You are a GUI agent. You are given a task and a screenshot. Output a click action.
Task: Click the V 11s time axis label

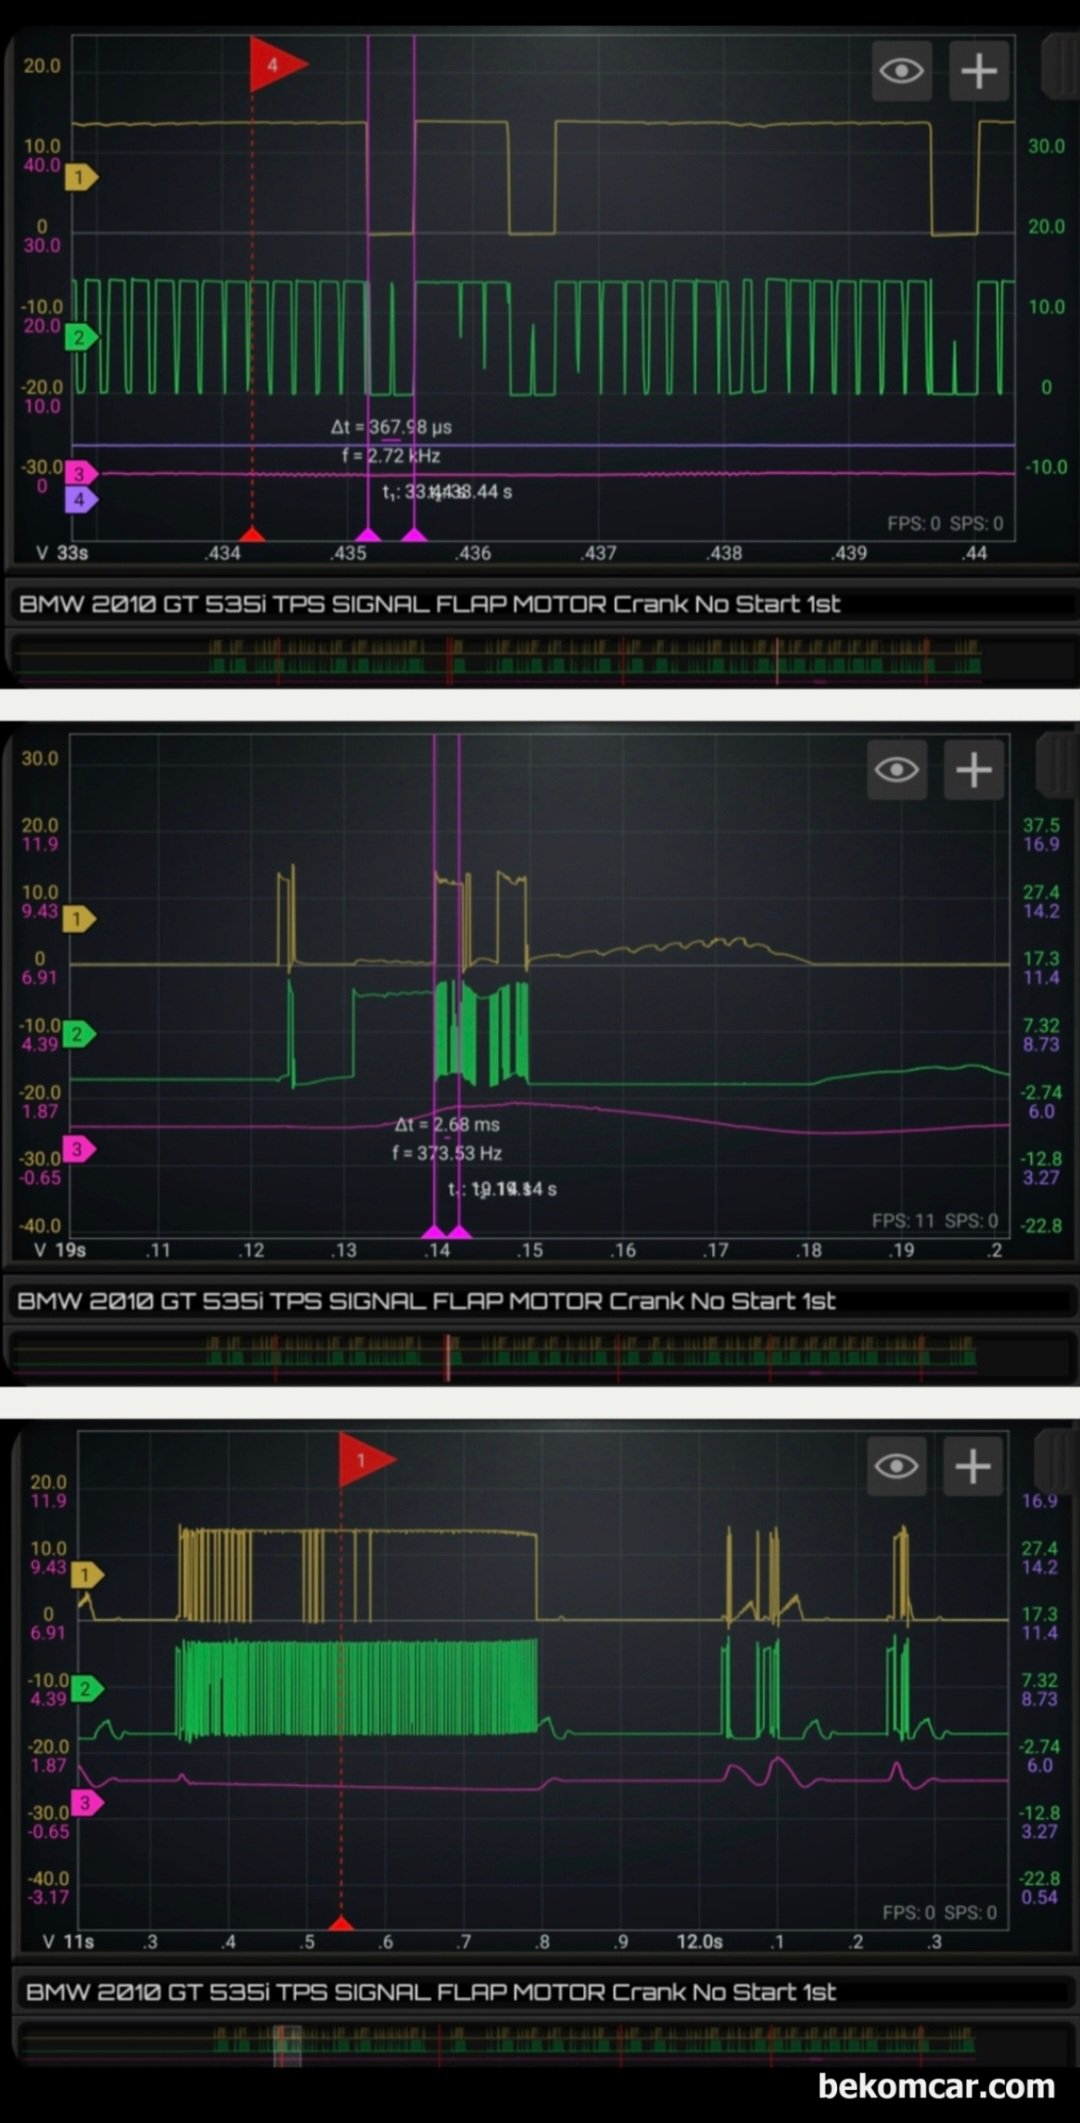pos(68,1941)
